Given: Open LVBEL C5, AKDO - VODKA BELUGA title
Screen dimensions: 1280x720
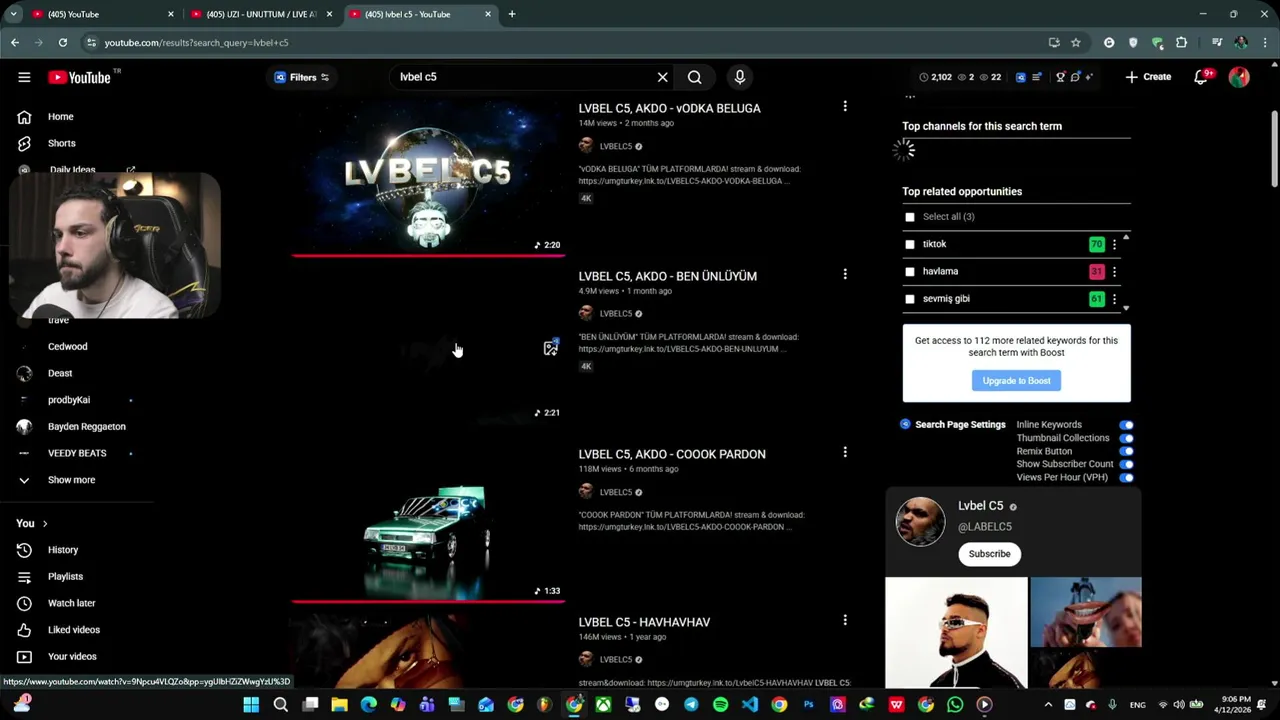Looking at the screenshot, I should [669, 108].
